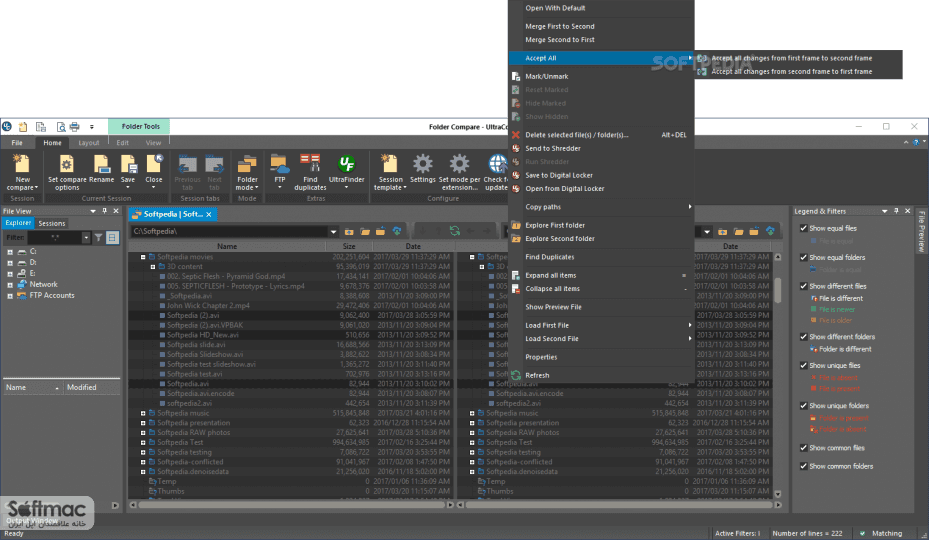Sort left pane by Size column header
This screenshot has width=929, height=540.
[349, 246]
